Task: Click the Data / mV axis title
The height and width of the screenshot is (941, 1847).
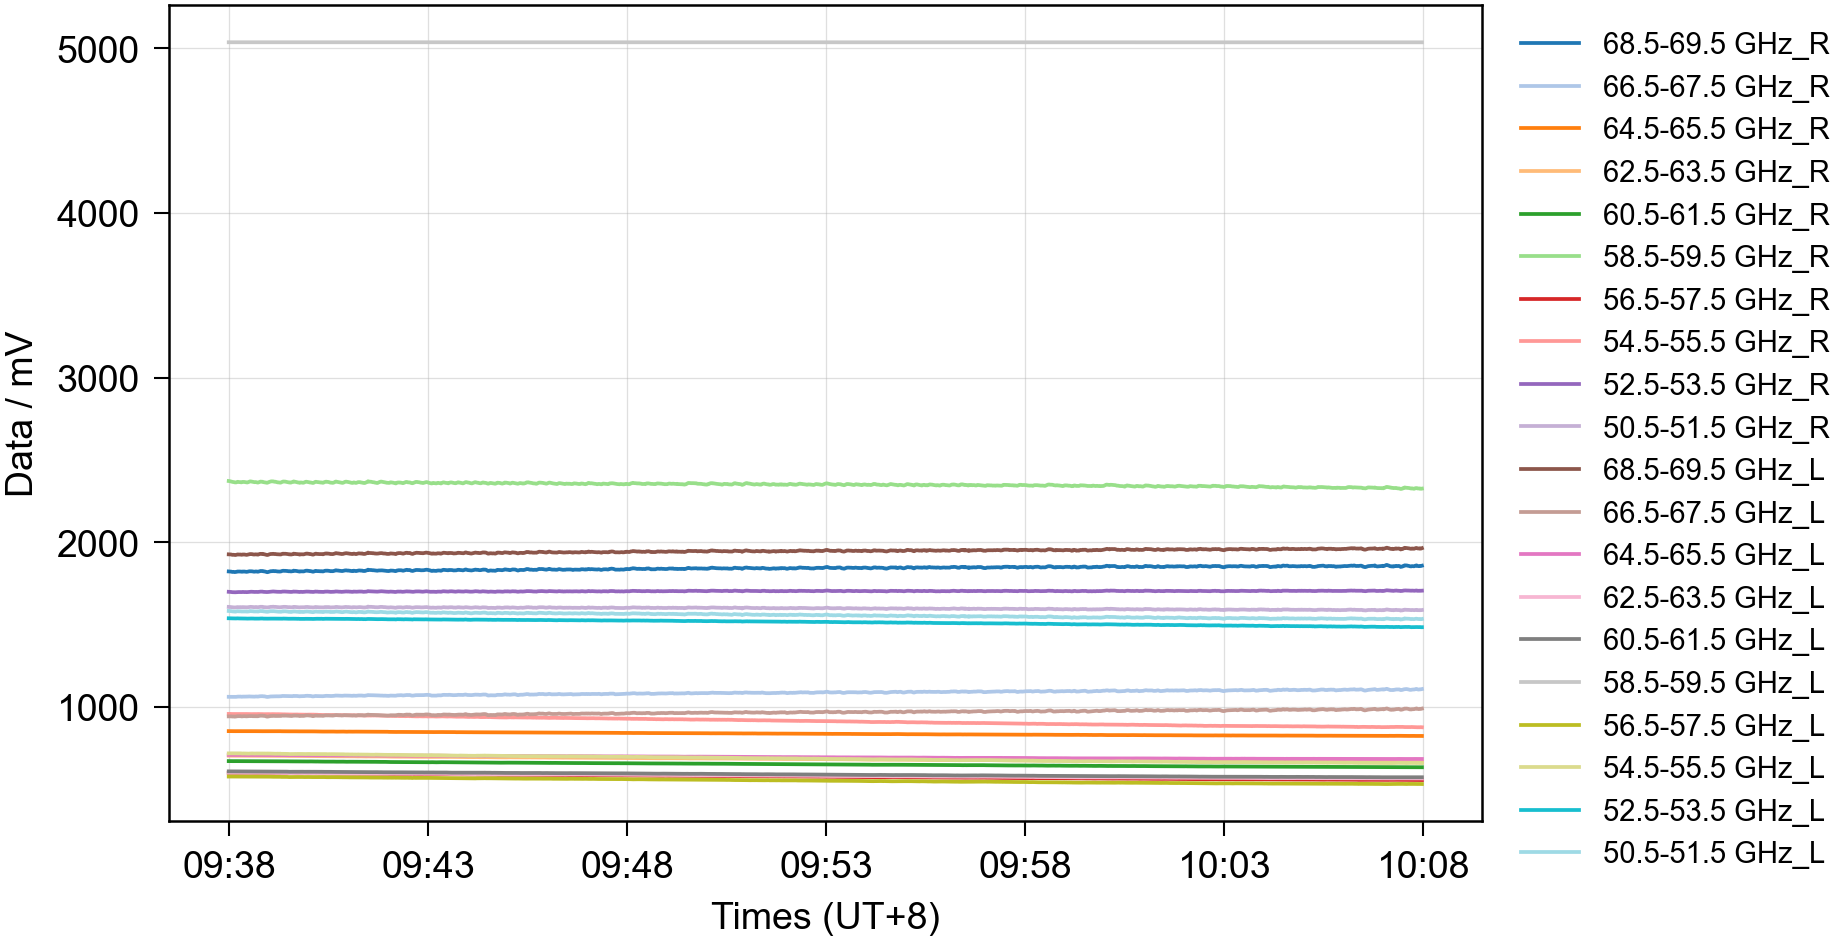Action: (20, 414)
